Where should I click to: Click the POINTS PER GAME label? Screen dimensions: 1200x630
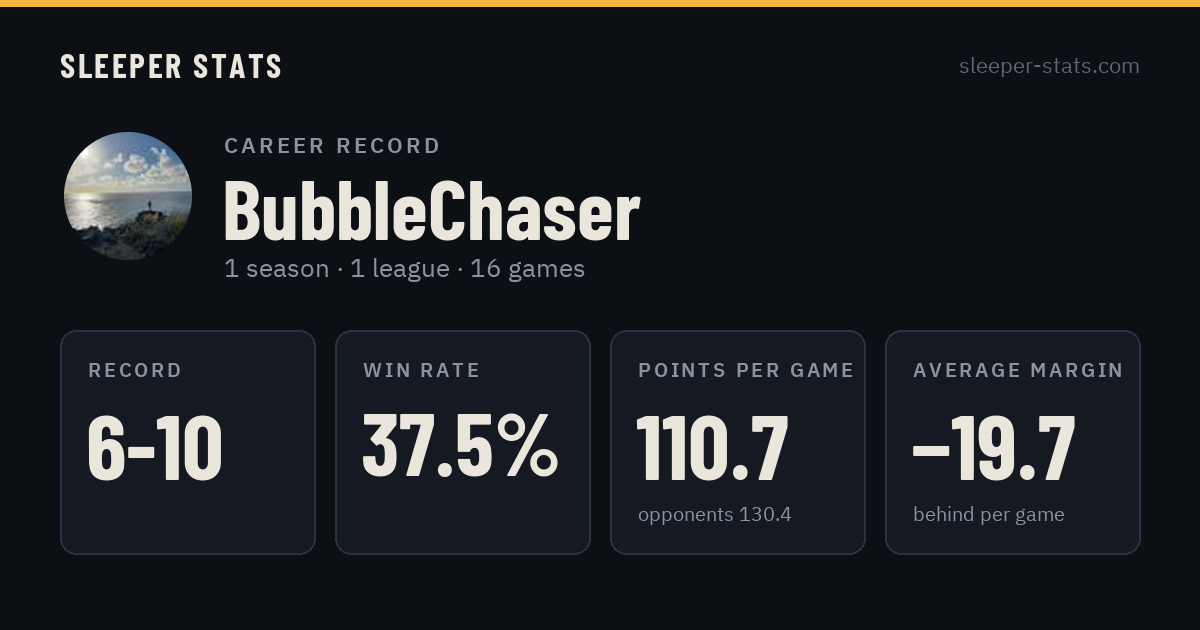(x=746, y=371)
